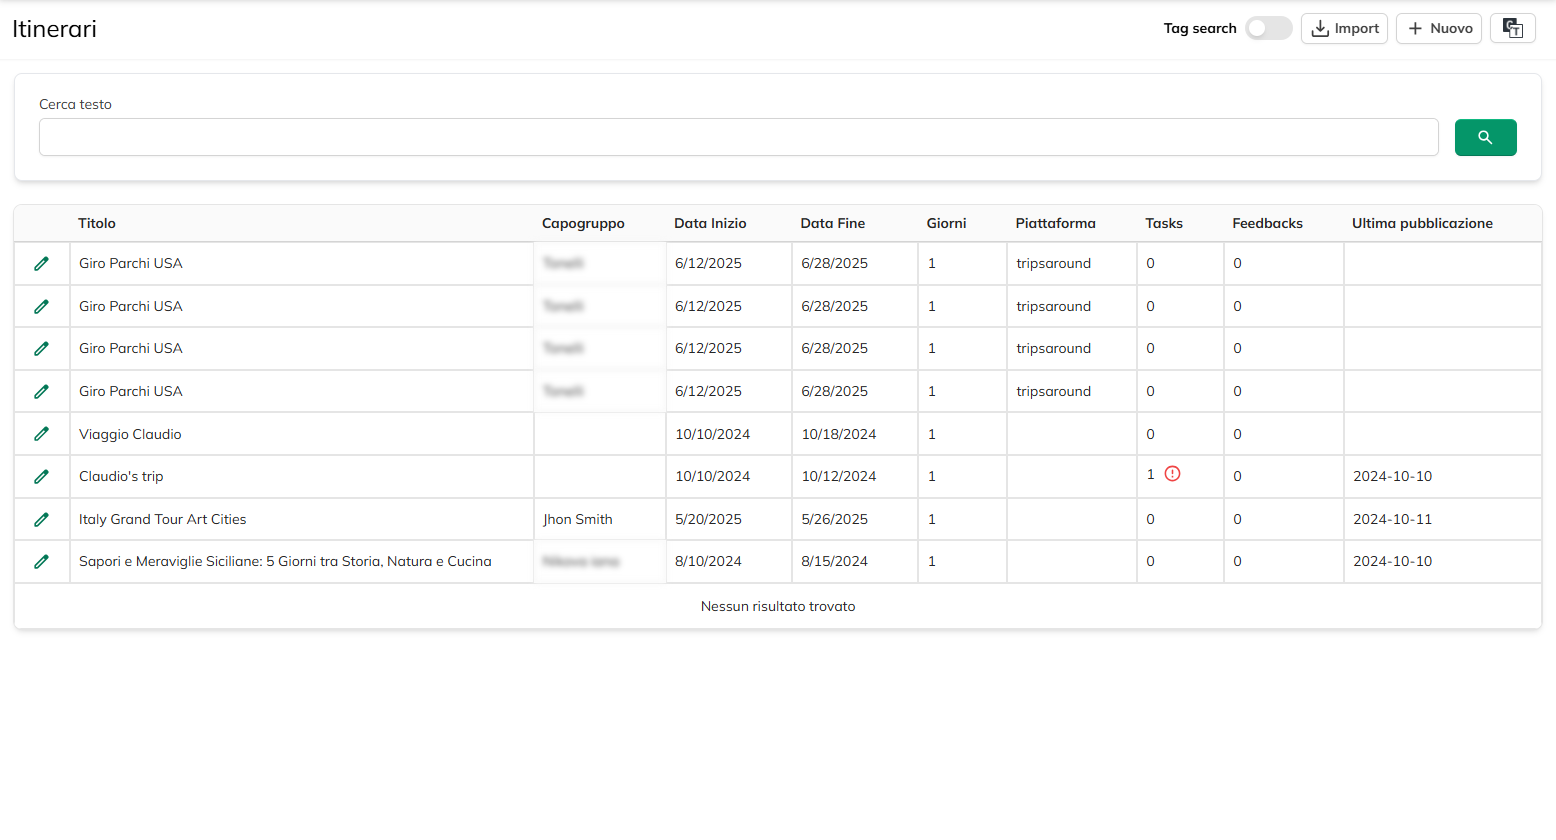The height and width of the screenshot is (840, 1556).
Task: Create a new itinerary with Nuovo
Action: [x=1438, y=29]
